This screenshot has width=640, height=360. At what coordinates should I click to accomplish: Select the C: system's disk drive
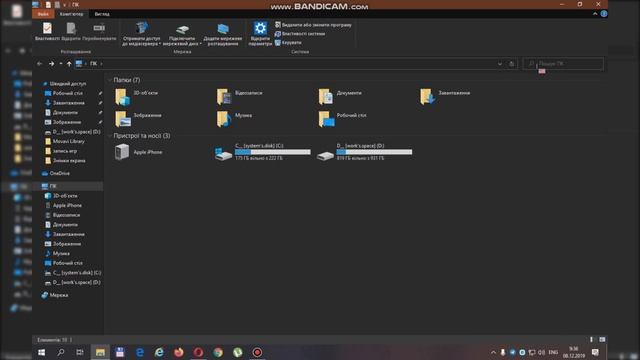[x=263, y=152]
